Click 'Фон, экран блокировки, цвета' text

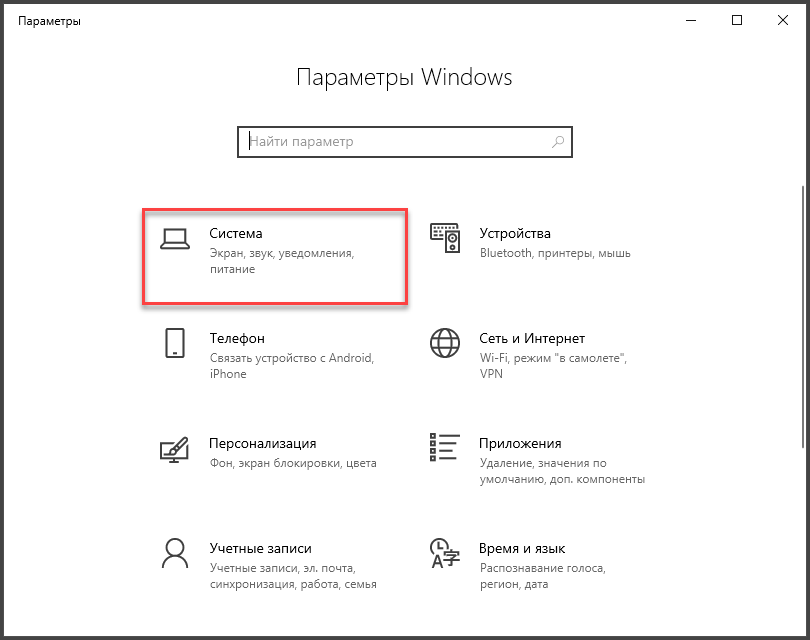click(x=293, y=463)
